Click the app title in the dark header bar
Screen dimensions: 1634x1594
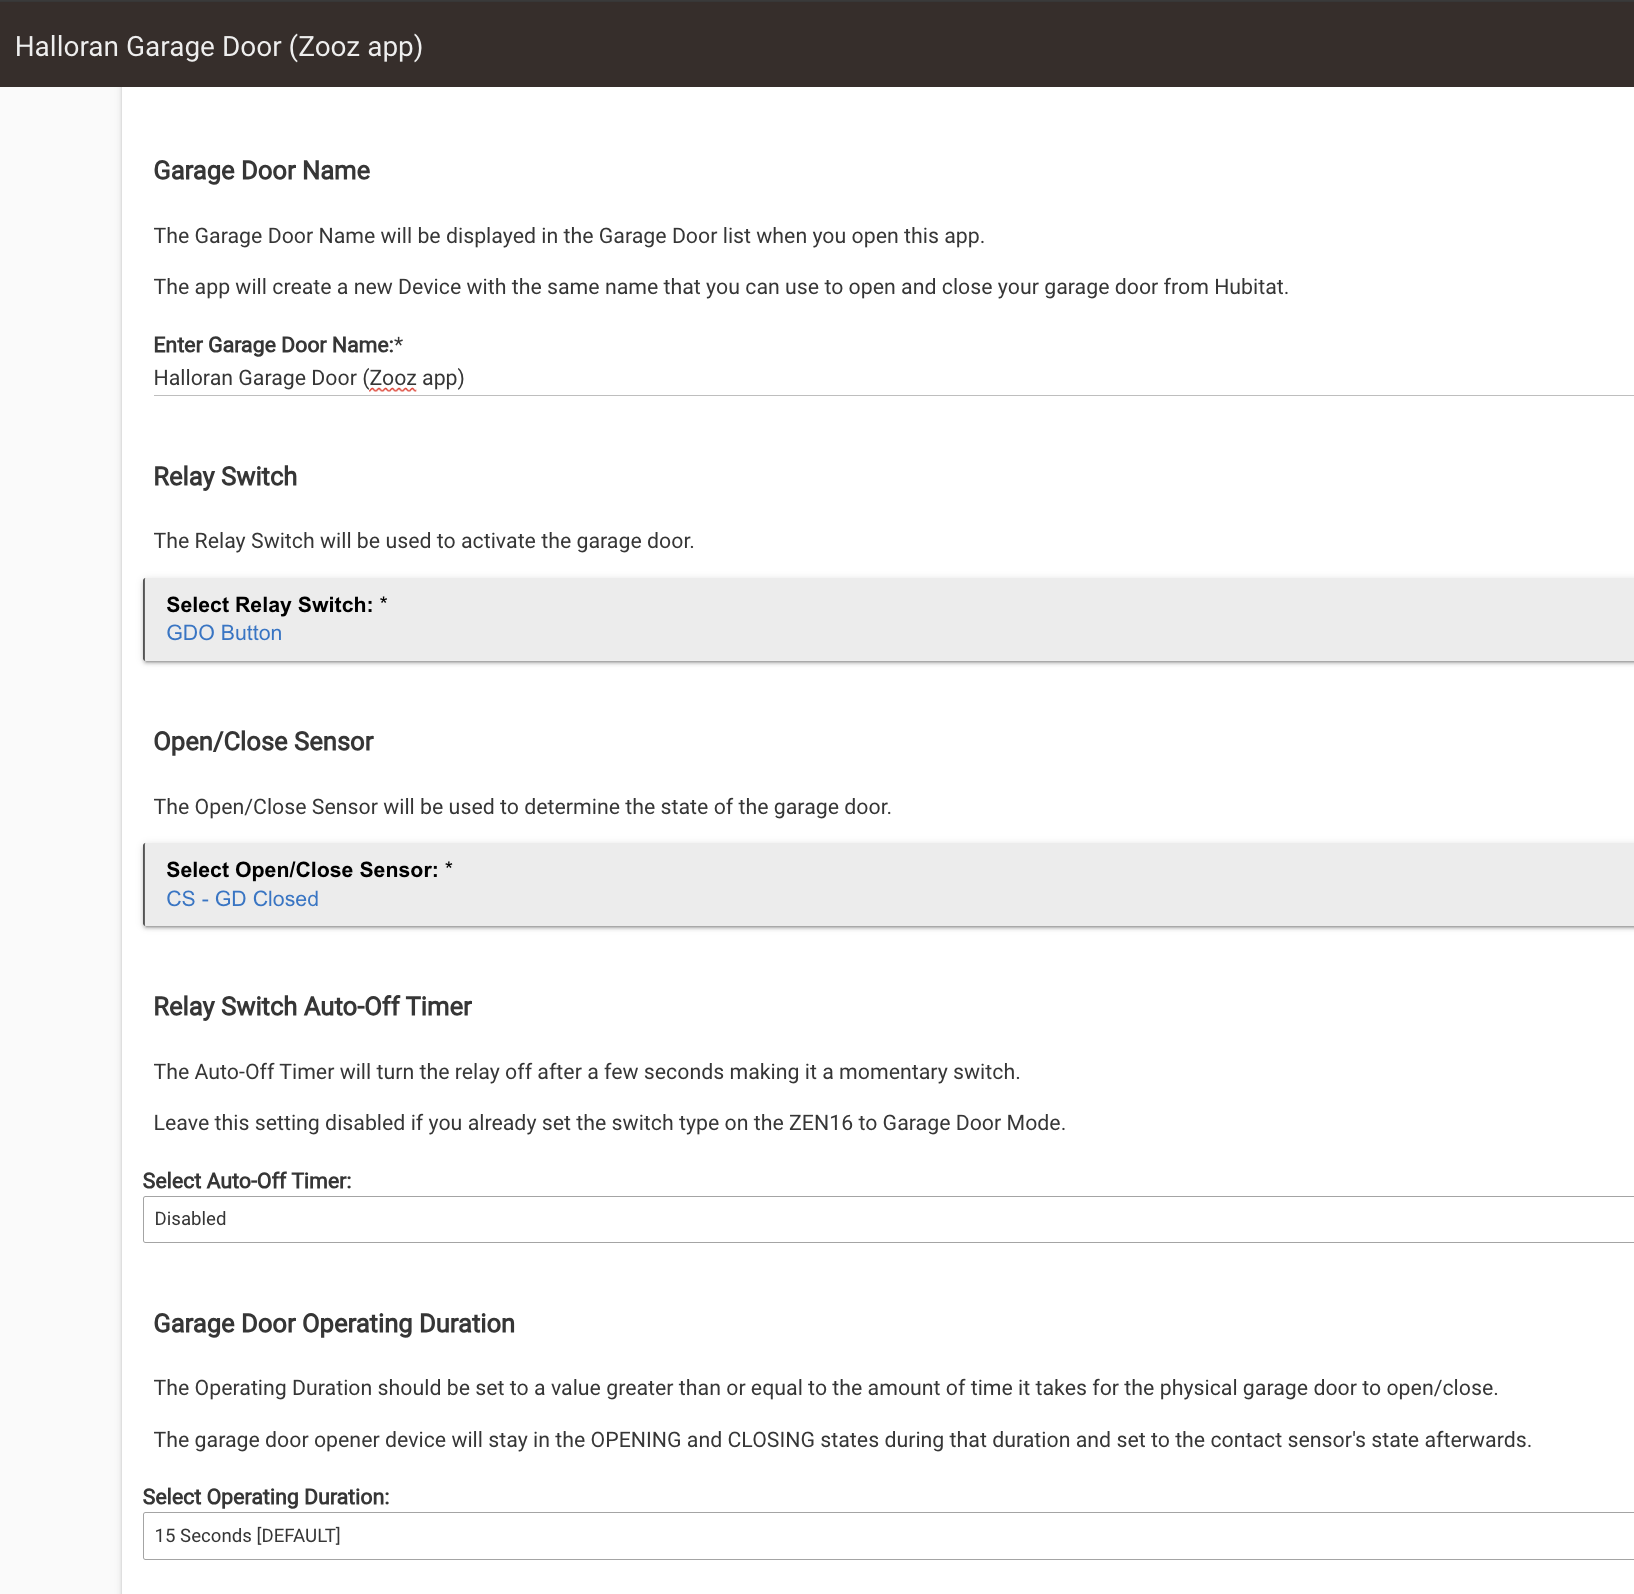[219, 47]
